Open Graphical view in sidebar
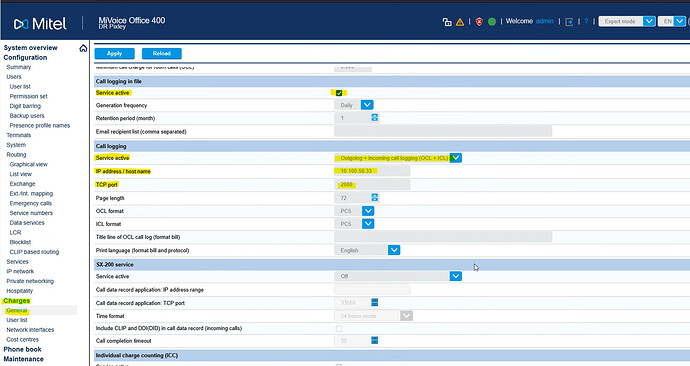690x366 pixels. tap(29, 165)
